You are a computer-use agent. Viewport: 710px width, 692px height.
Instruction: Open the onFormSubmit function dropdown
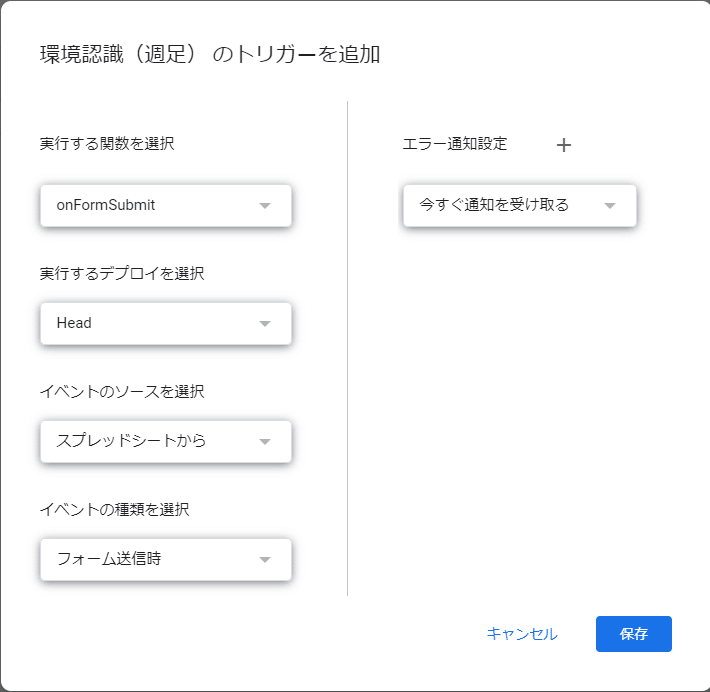click(166, 205)
